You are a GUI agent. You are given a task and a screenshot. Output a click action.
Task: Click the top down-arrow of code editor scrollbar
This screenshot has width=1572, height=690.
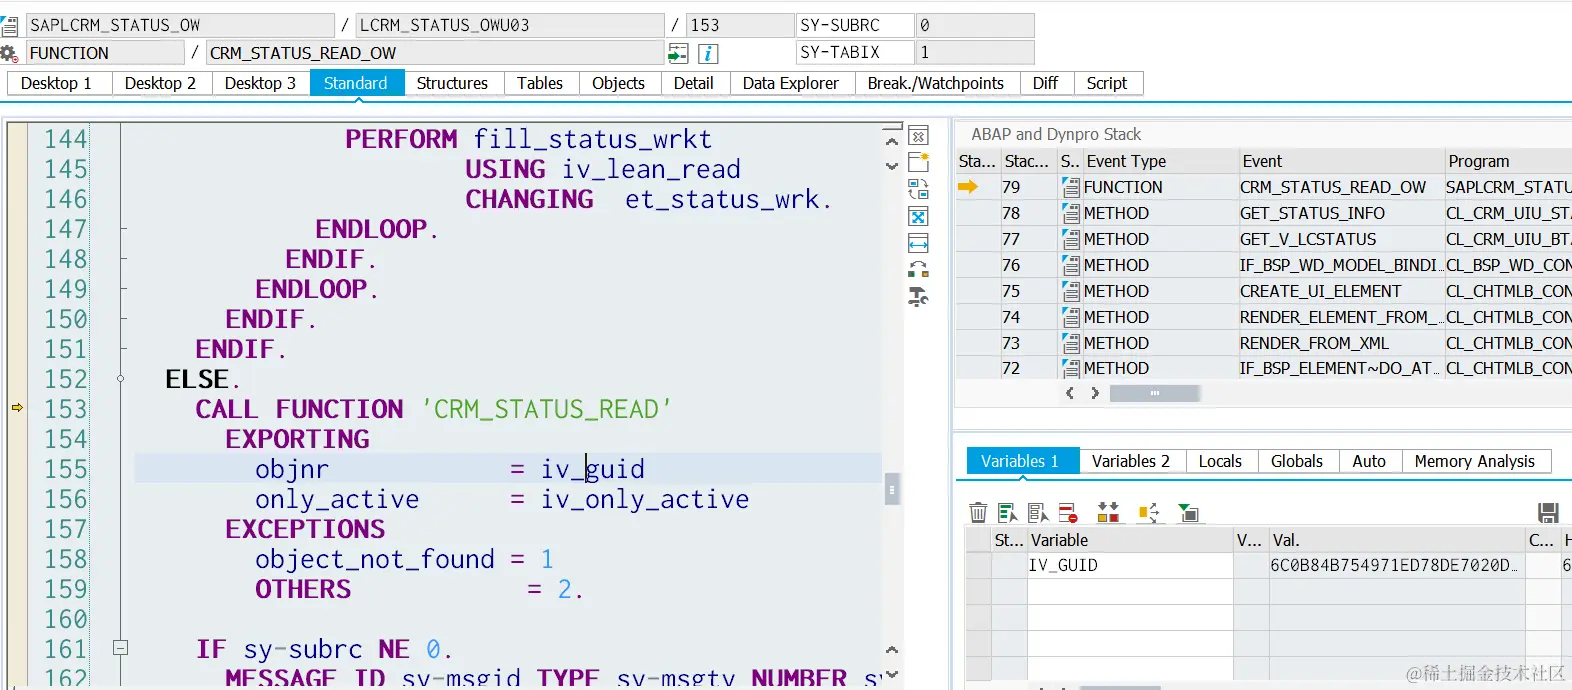point(892,166)
